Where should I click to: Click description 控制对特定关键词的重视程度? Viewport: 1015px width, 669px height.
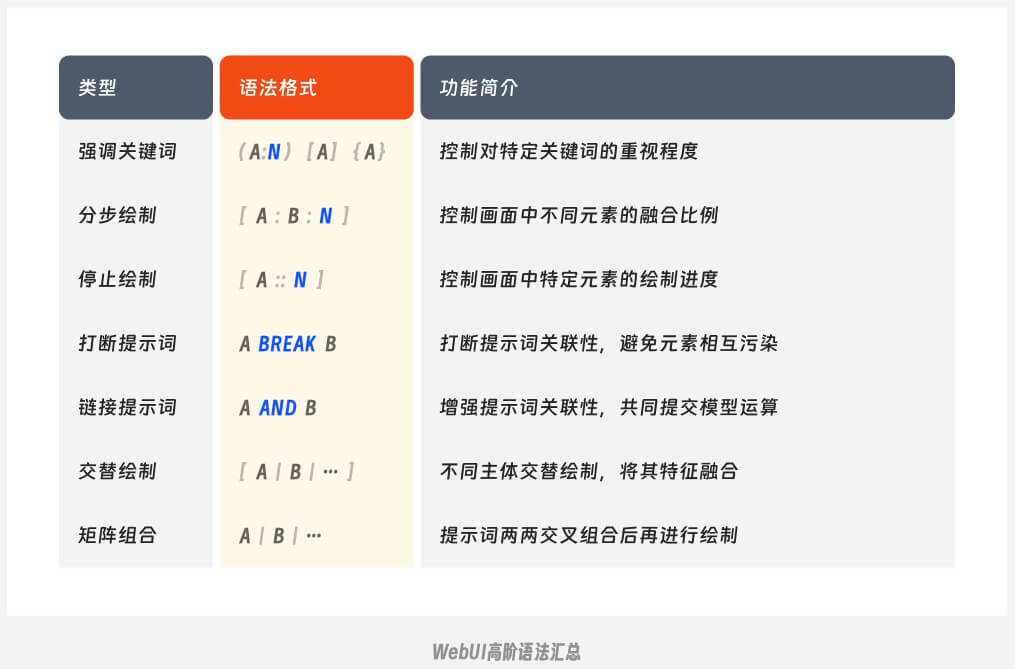pos(568,152)
